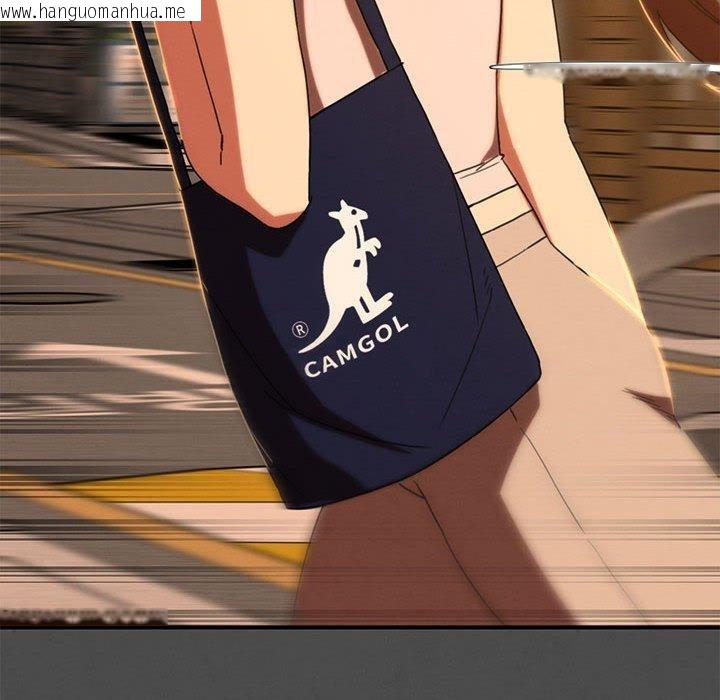Click the blurred white streak at top right

click(x=600, y=70)
